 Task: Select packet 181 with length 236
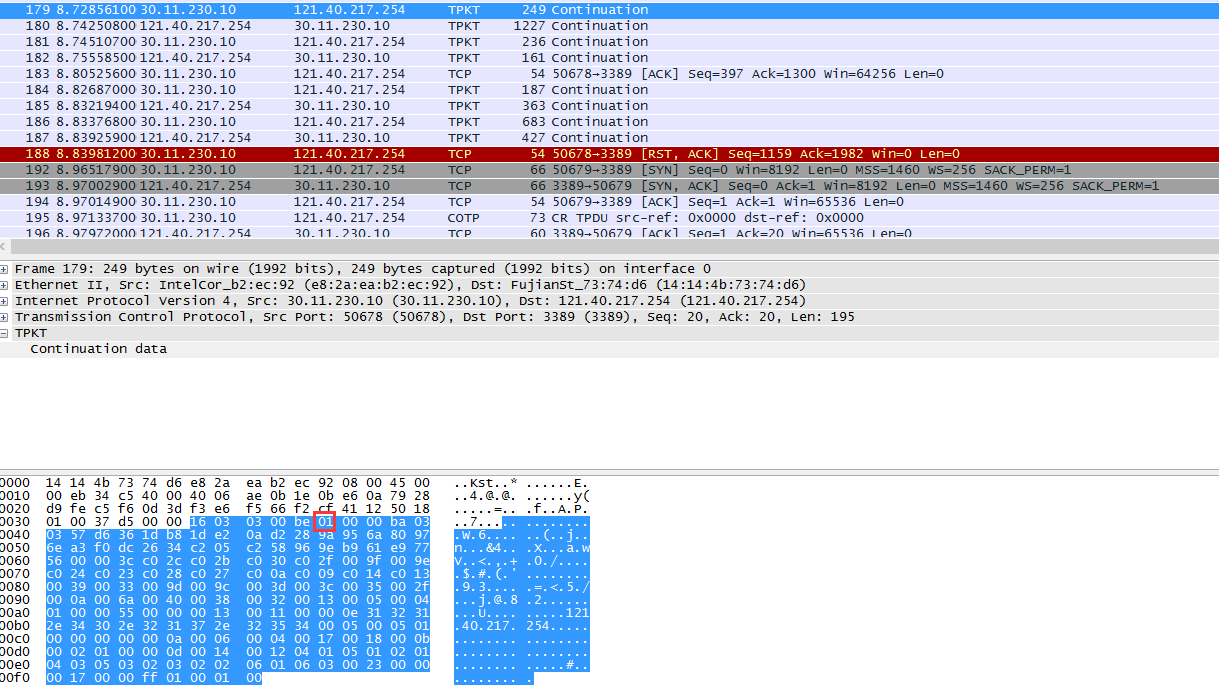609,41
